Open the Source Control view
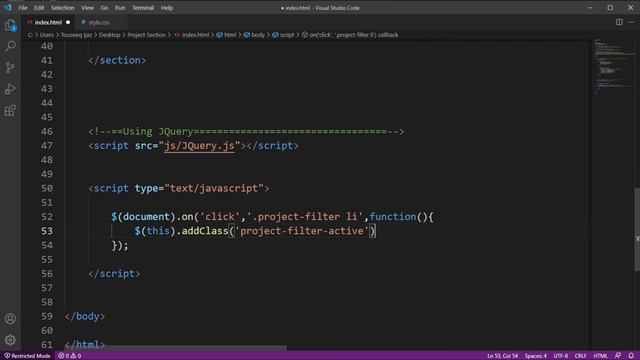Viewport: 640px width, 360px height. (10, 67)
